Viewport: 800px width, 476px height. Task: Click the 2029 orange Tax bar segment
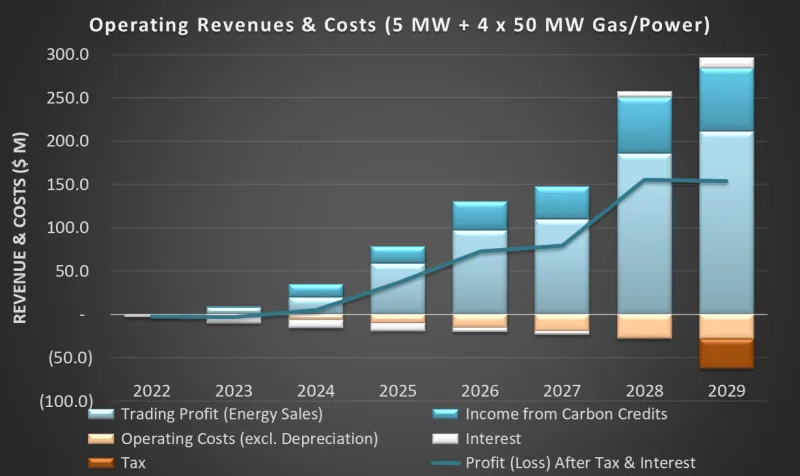(x=727, y=354)
